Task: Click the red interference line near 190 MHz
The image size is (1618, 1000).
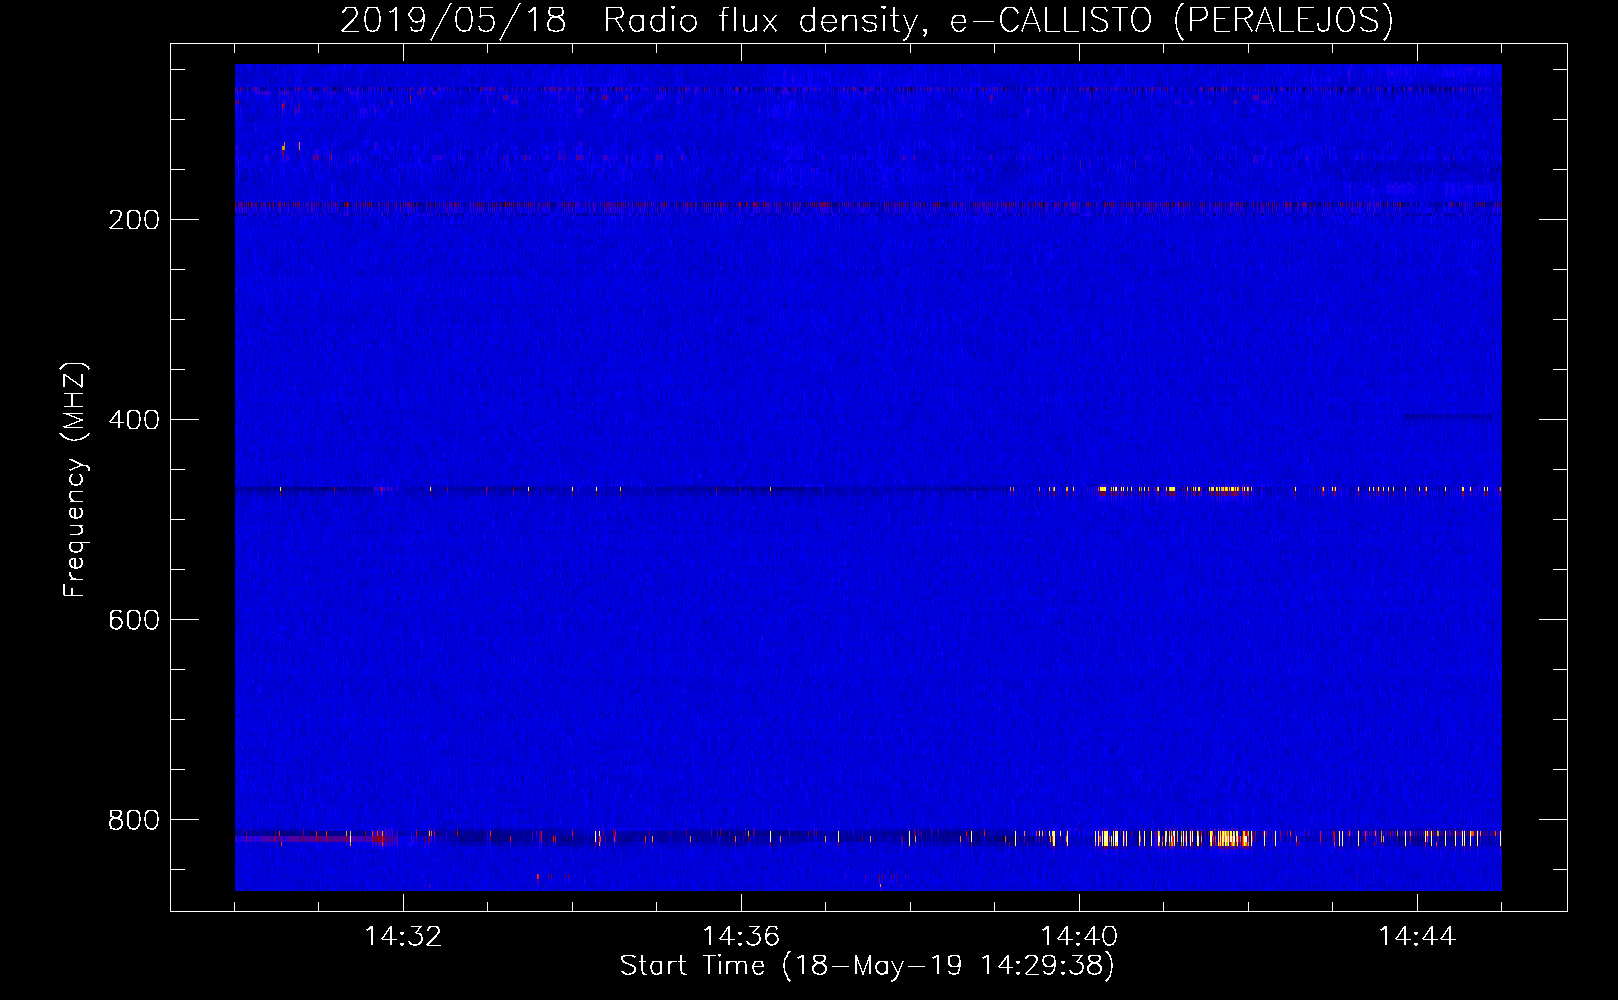Action: point(868,205)
